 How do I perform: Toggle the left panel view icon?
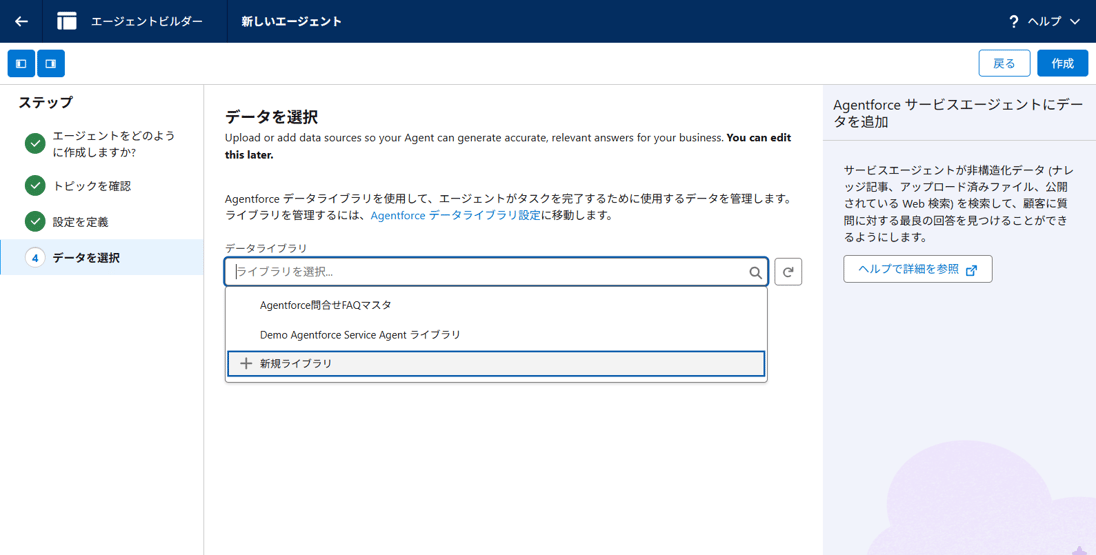point(21,64)
